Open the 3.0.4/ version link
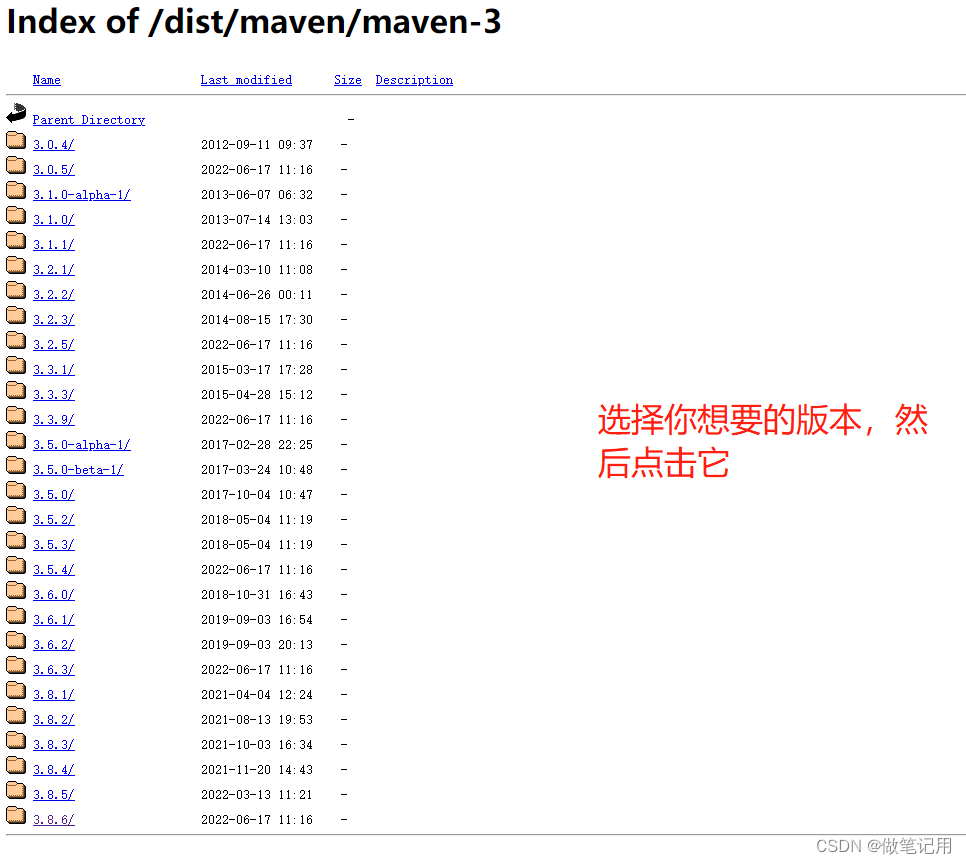966x864 pixels. [x=54, y=145]
